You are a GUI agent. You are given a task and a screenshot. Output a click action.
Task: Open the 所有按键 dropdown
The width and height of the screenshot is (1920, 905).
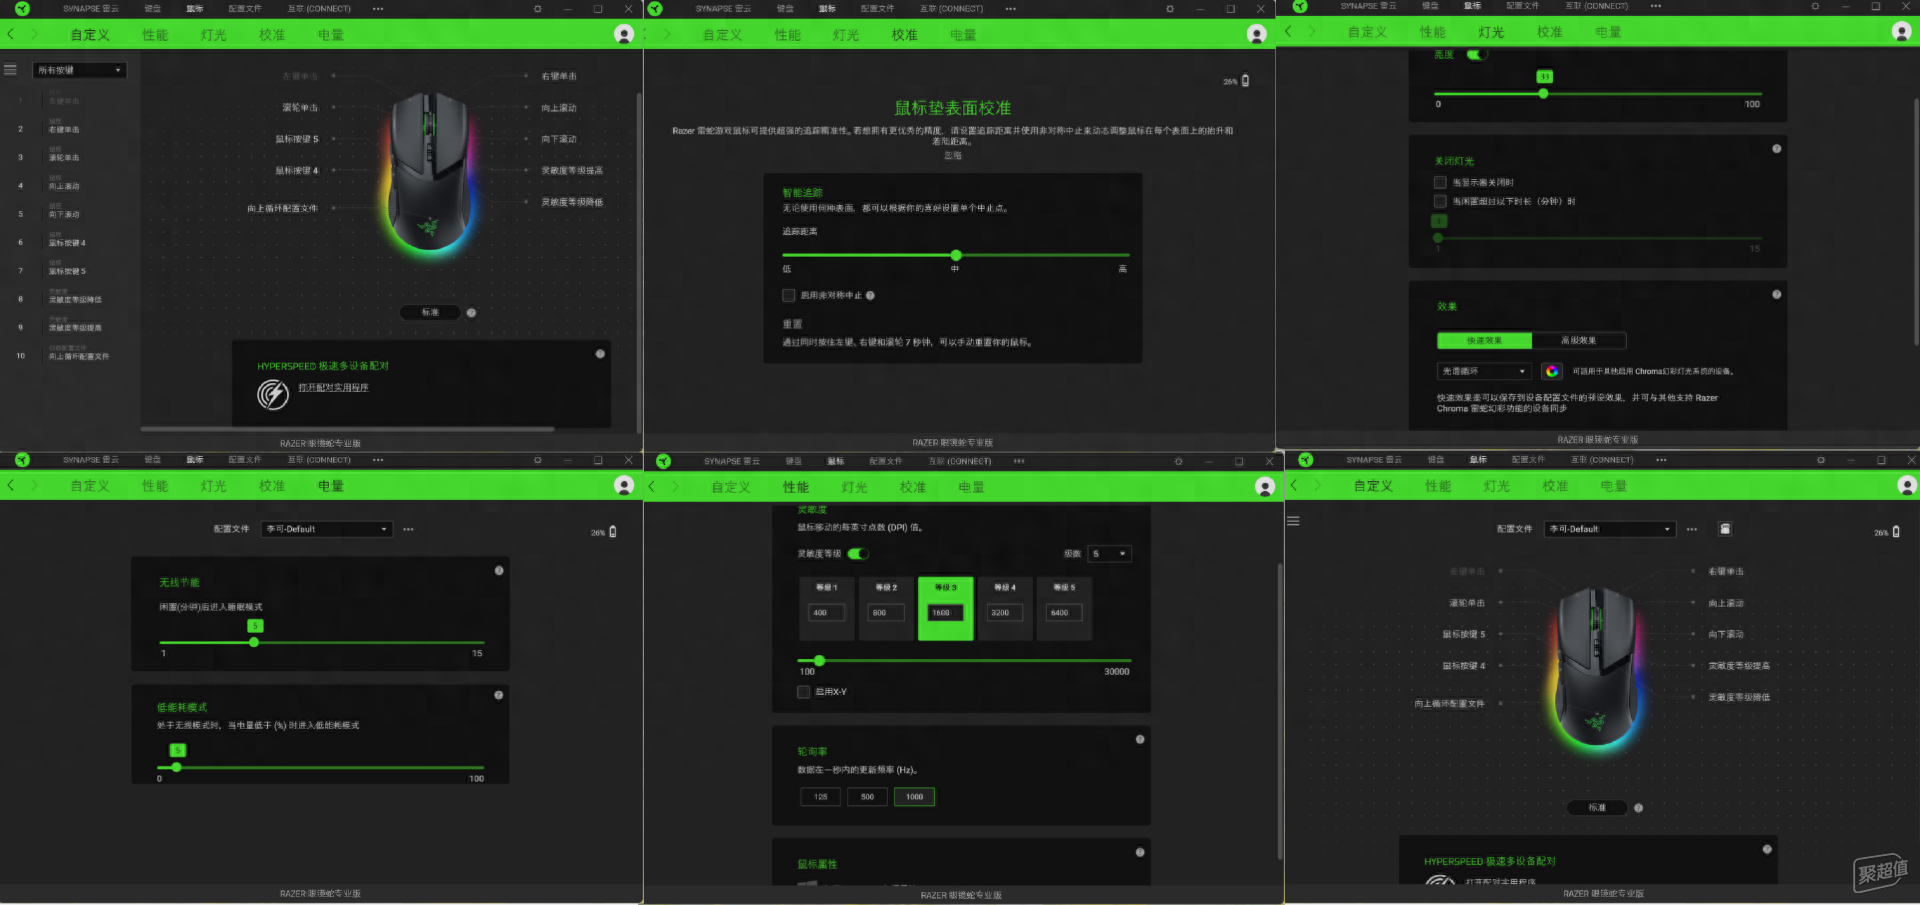(x=80, y=70)
